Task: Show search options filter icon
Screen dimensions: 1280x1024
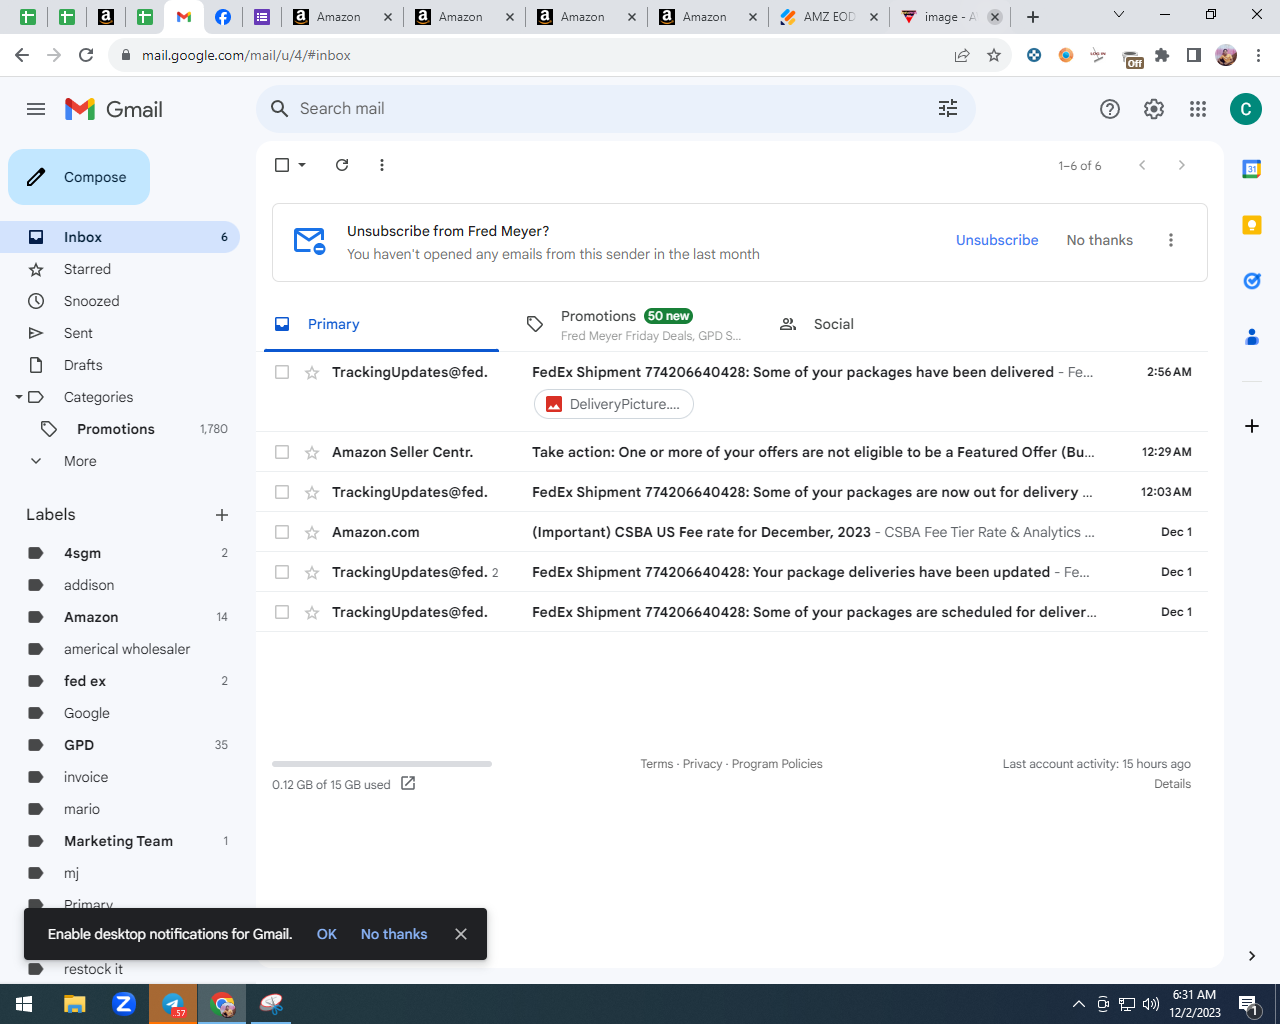Action: pyautogui.click(x=948, y=108)
